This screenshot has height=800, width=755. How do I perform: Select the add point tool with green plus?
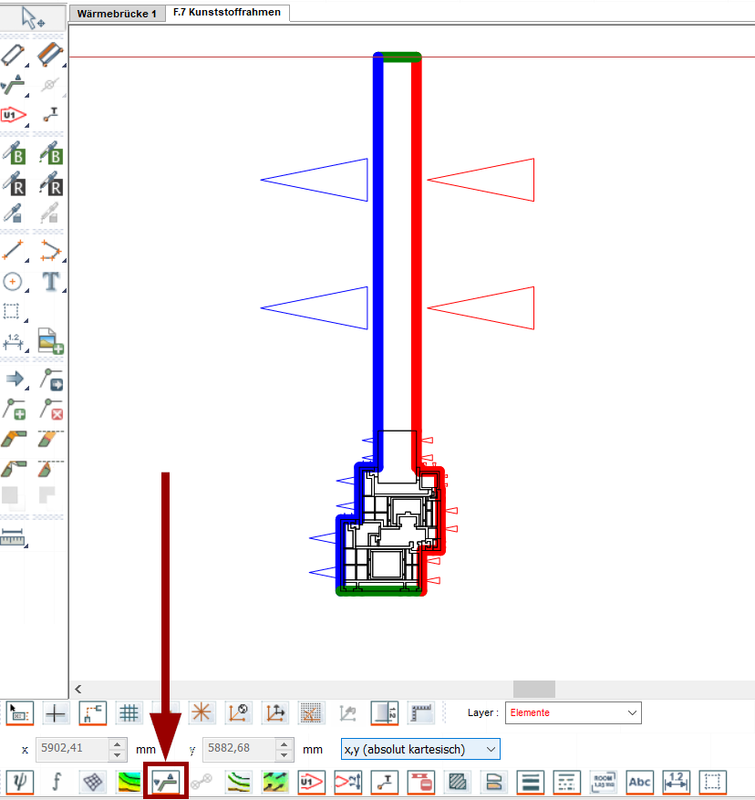tap(14, 408)
